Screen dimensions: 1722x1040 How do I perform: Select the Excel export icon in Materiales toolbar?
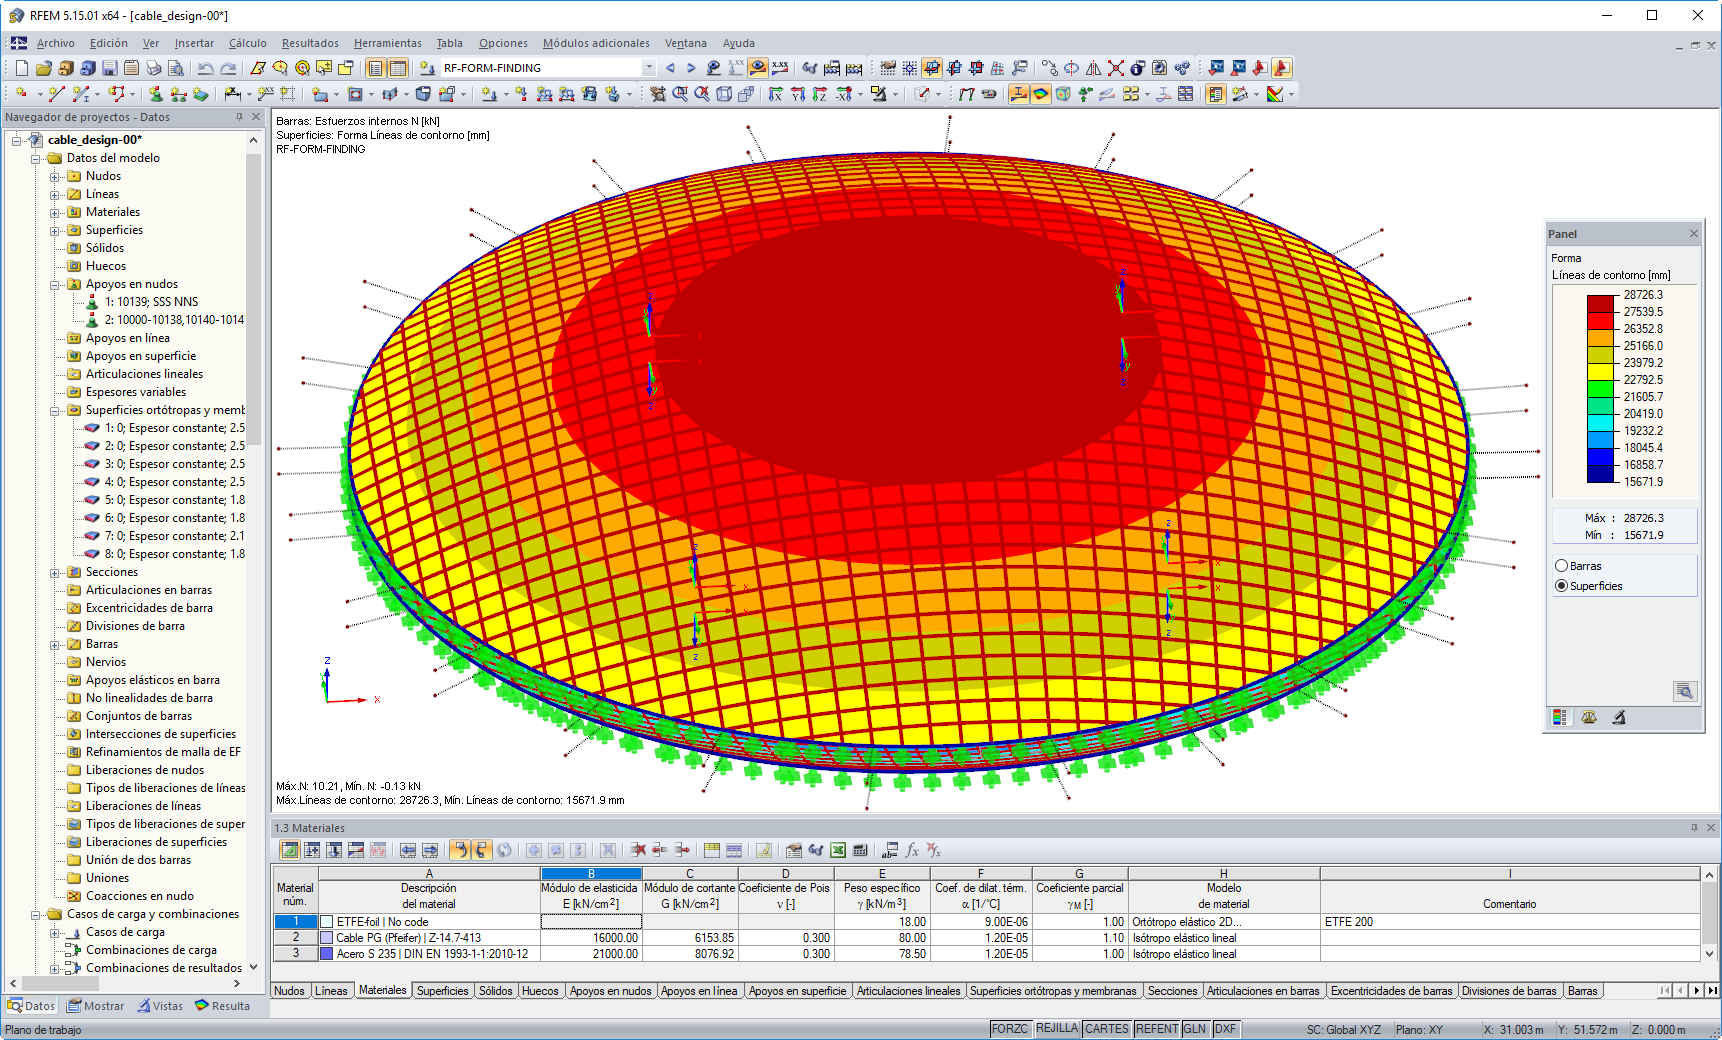tap(838, 850)
